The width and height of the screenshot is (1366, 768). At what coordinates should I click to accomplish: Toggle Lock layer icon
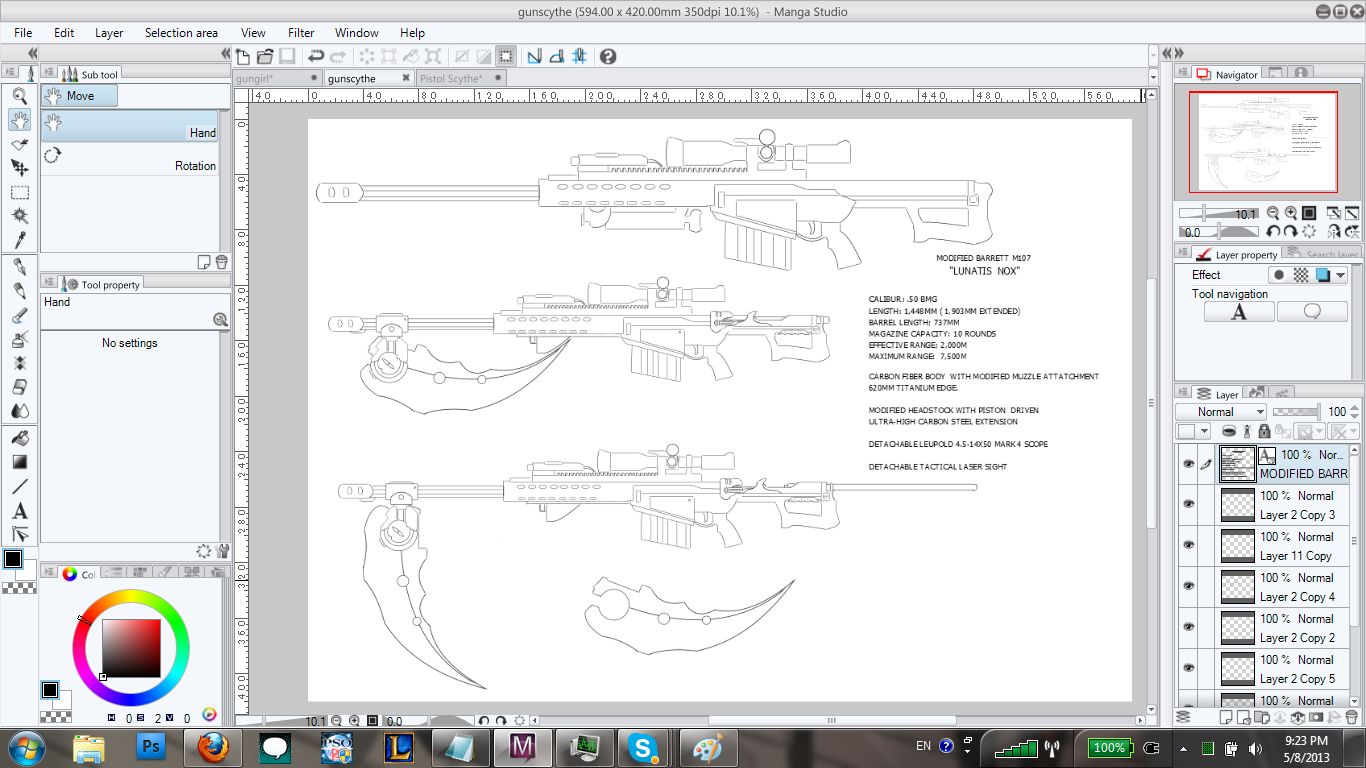[1264, 431]
